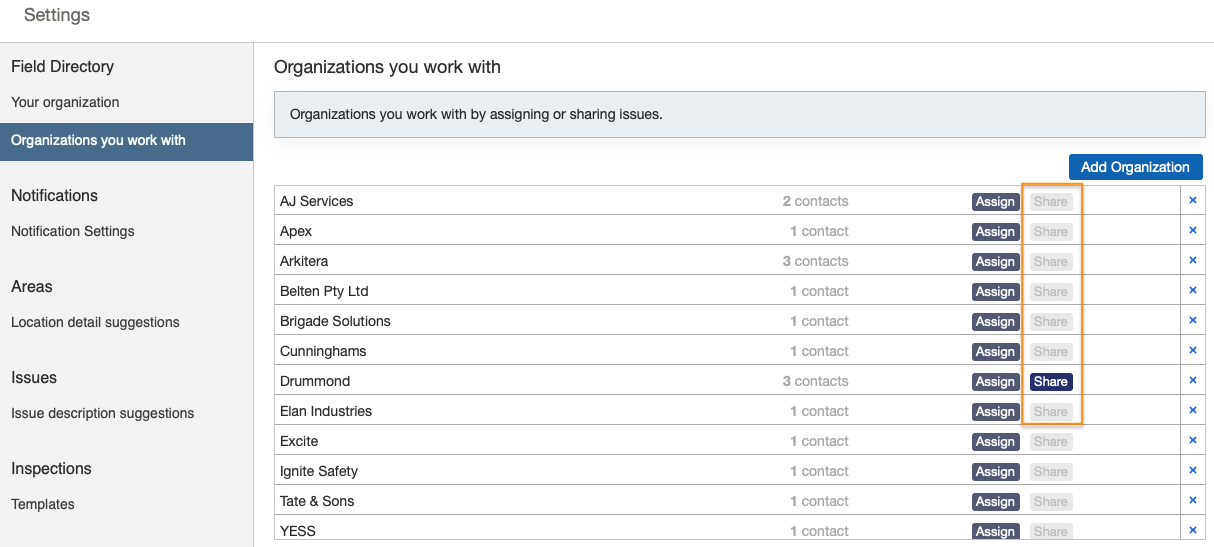Toggle Share for Elan Industries
The height and width of the screenshot is (547, 1214).
[1051, 411]
